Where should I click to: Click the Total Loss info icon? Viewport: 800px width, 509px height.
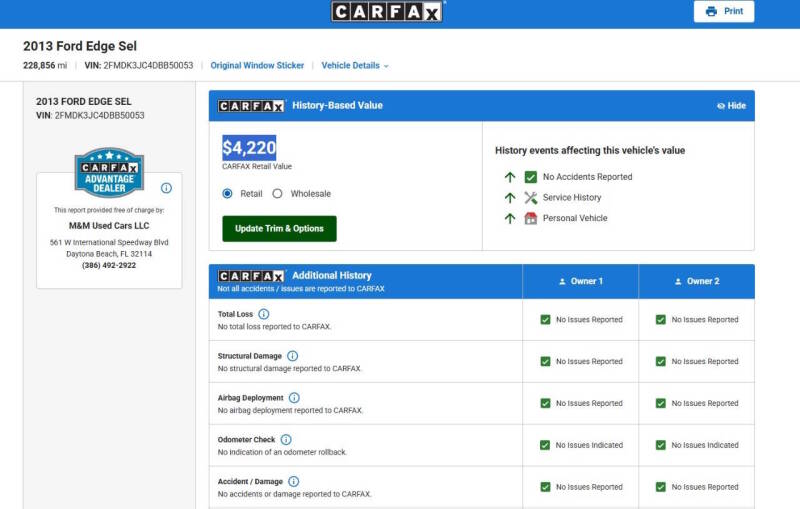tap(264, 314)
